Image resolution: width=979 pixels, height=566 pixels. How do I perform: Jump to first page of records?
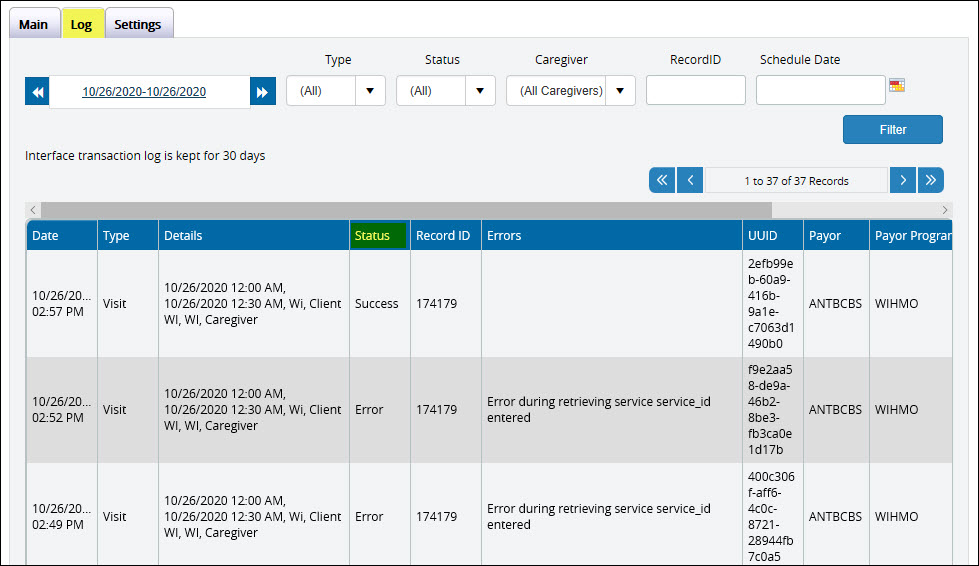click(662, 180)
